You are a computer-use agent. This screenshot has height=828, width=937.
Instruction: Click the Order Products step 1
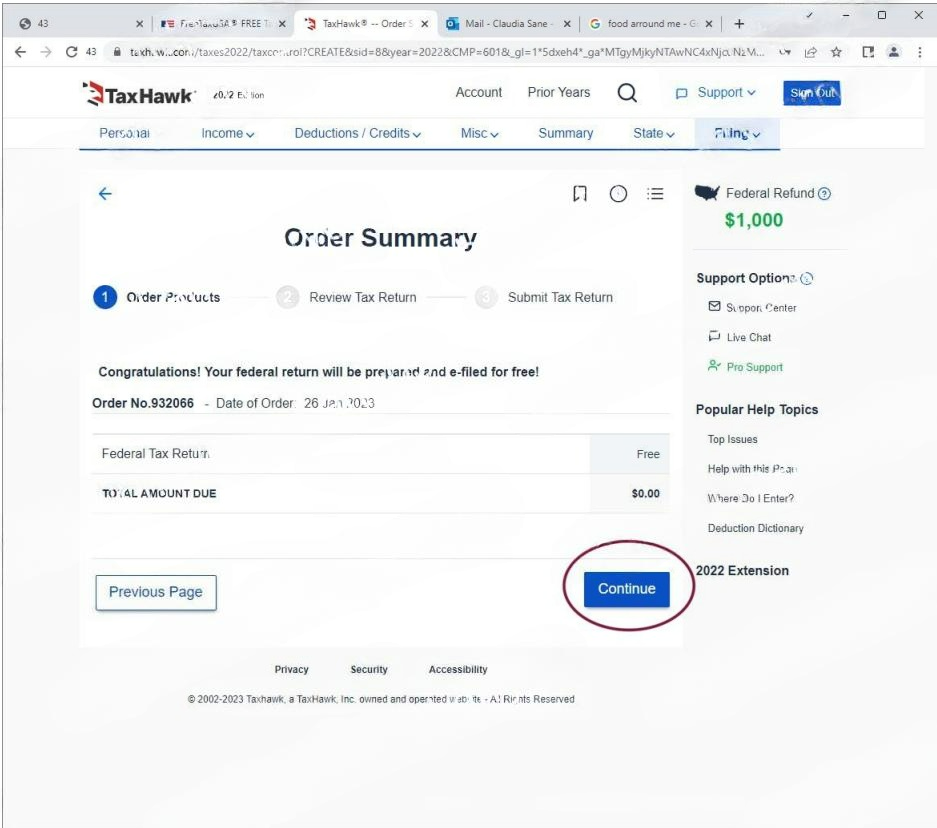[x=157, y=297]
